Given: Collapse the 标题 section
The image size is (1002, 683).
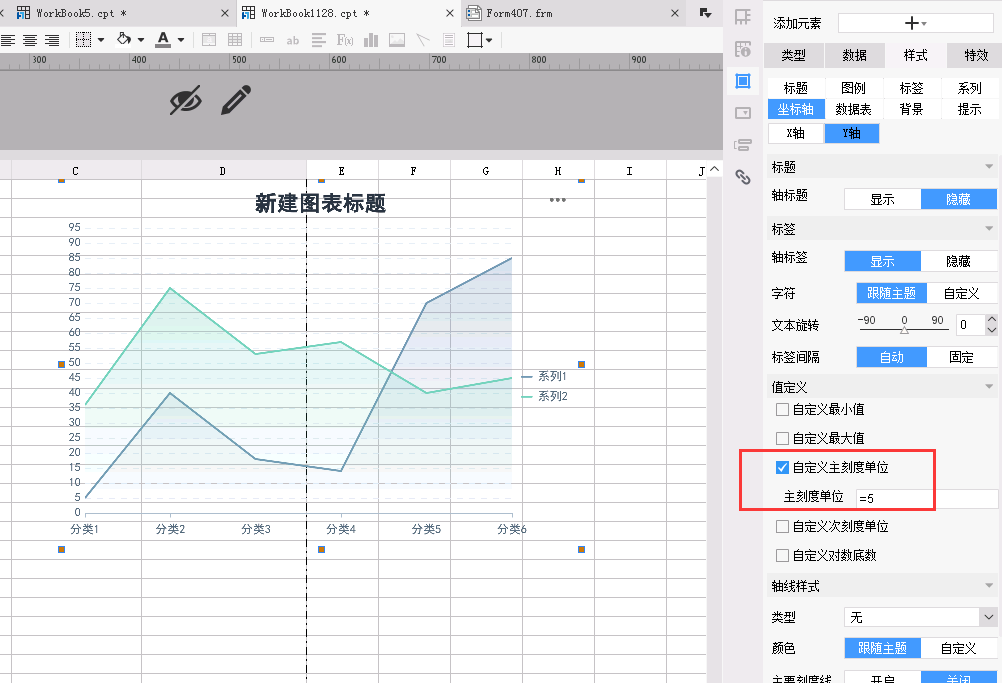Looking at the screenshot, I should 989,167.
